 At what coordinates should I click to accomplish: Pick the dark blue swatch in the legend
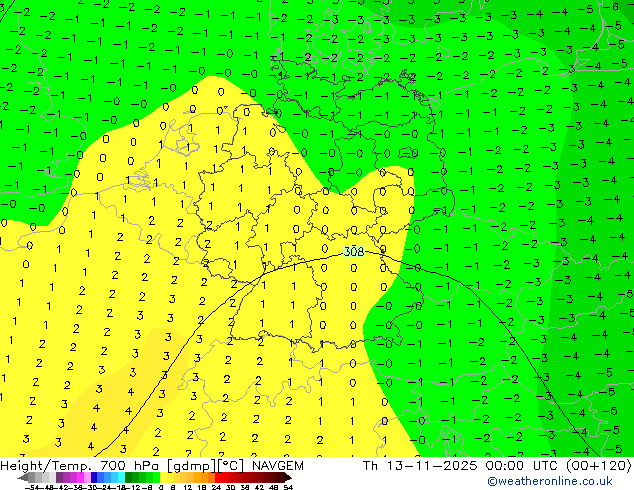point(94,477)
